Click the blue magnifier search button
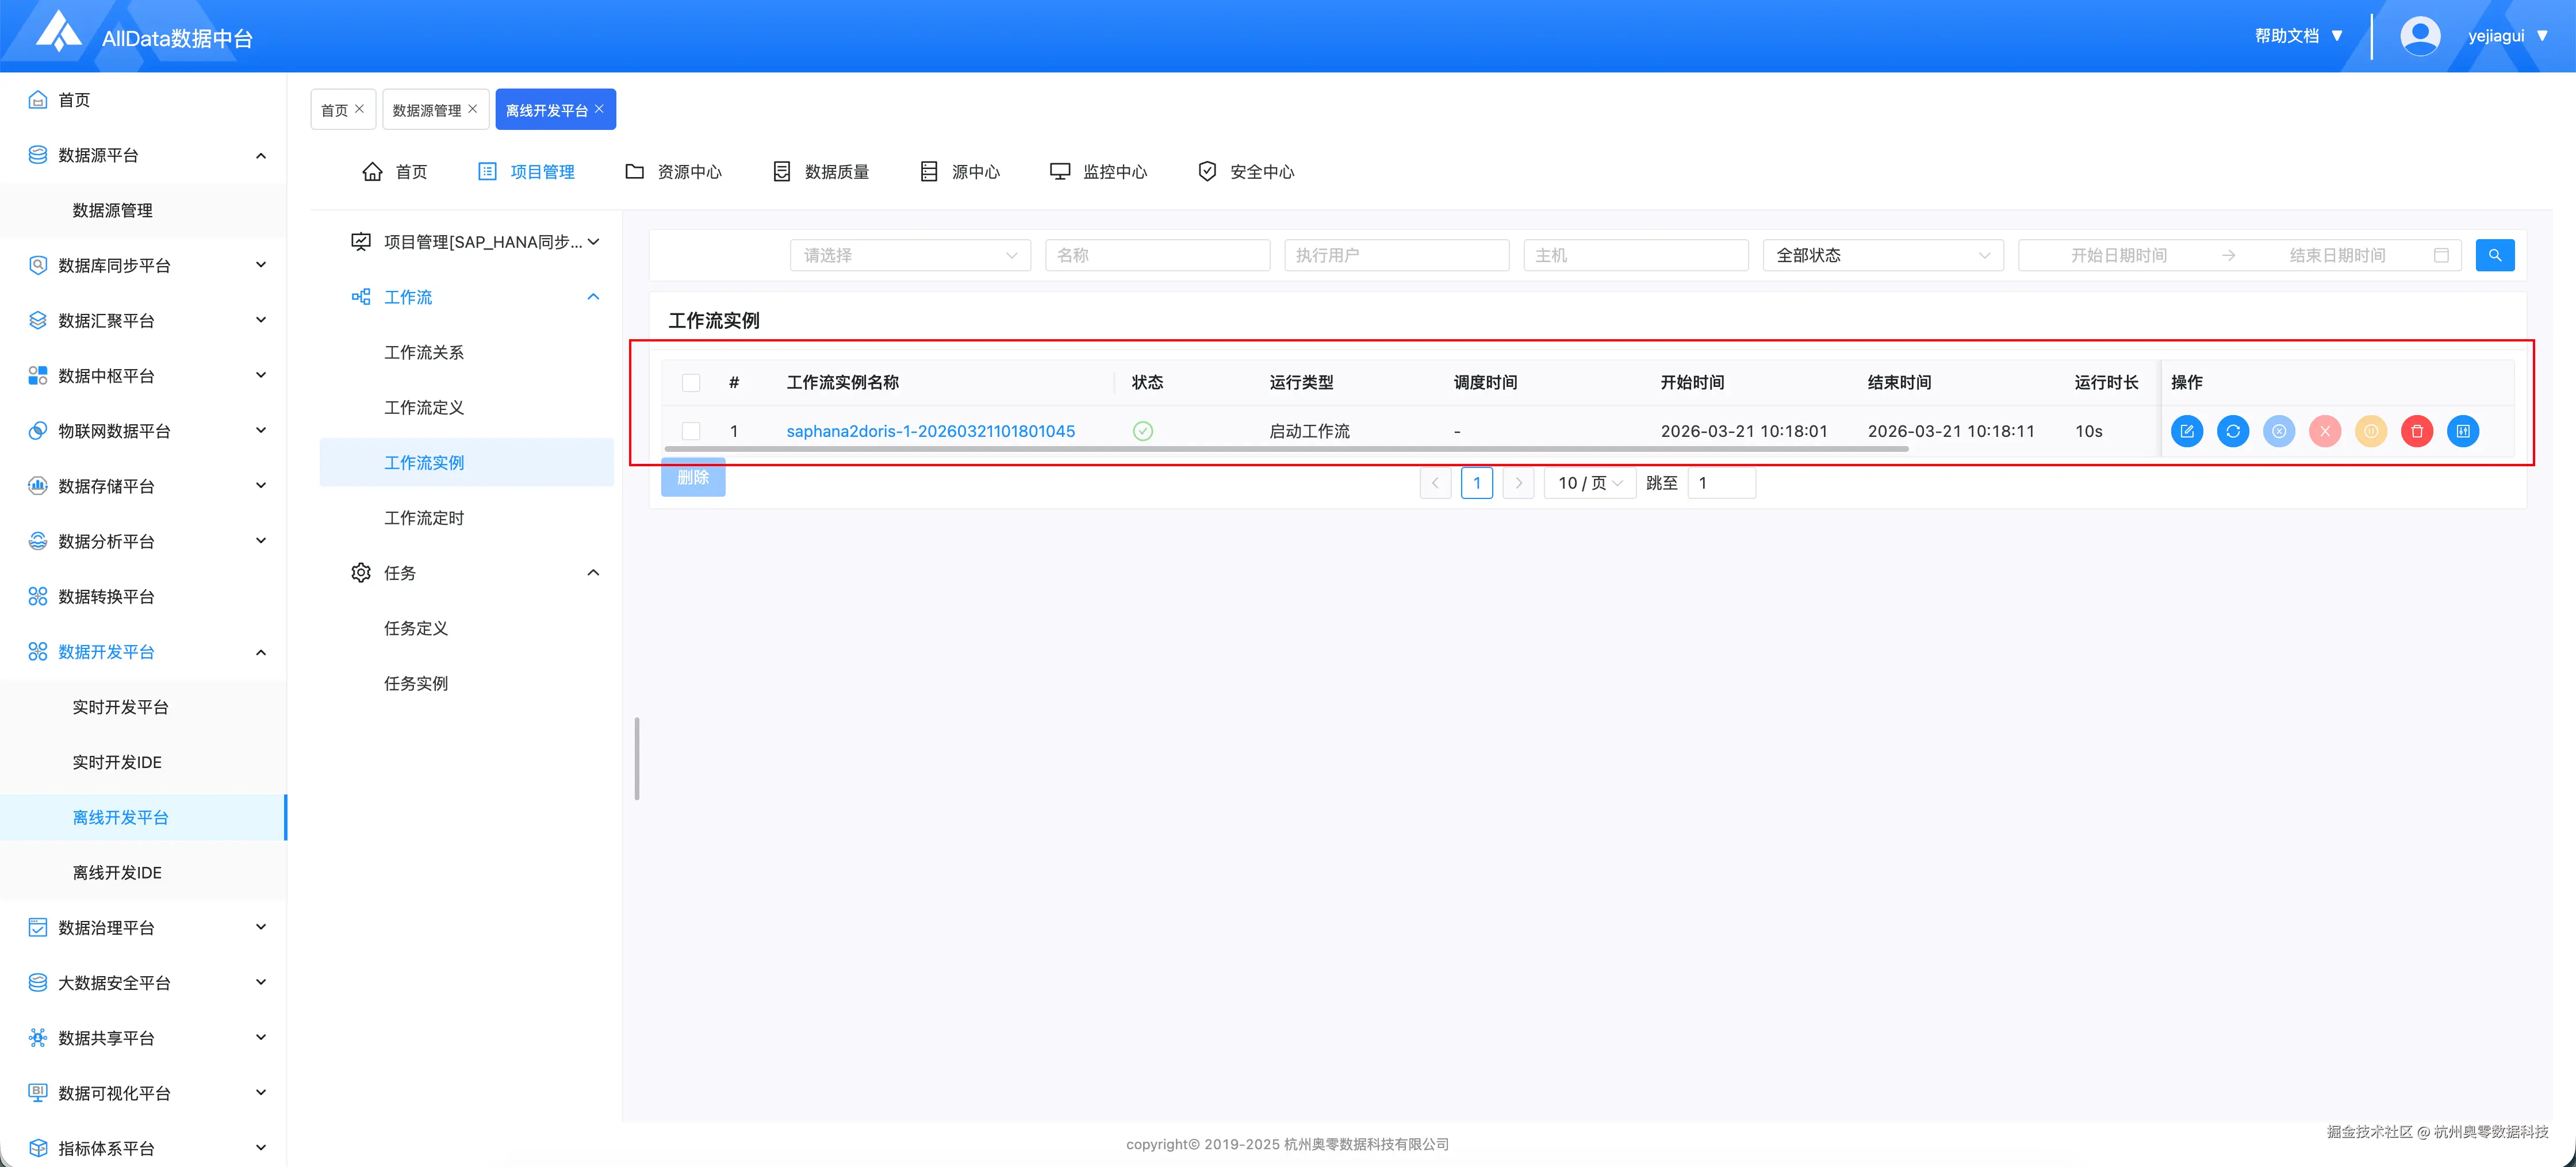2576x1167 pixels. (x=2494, y=255)
